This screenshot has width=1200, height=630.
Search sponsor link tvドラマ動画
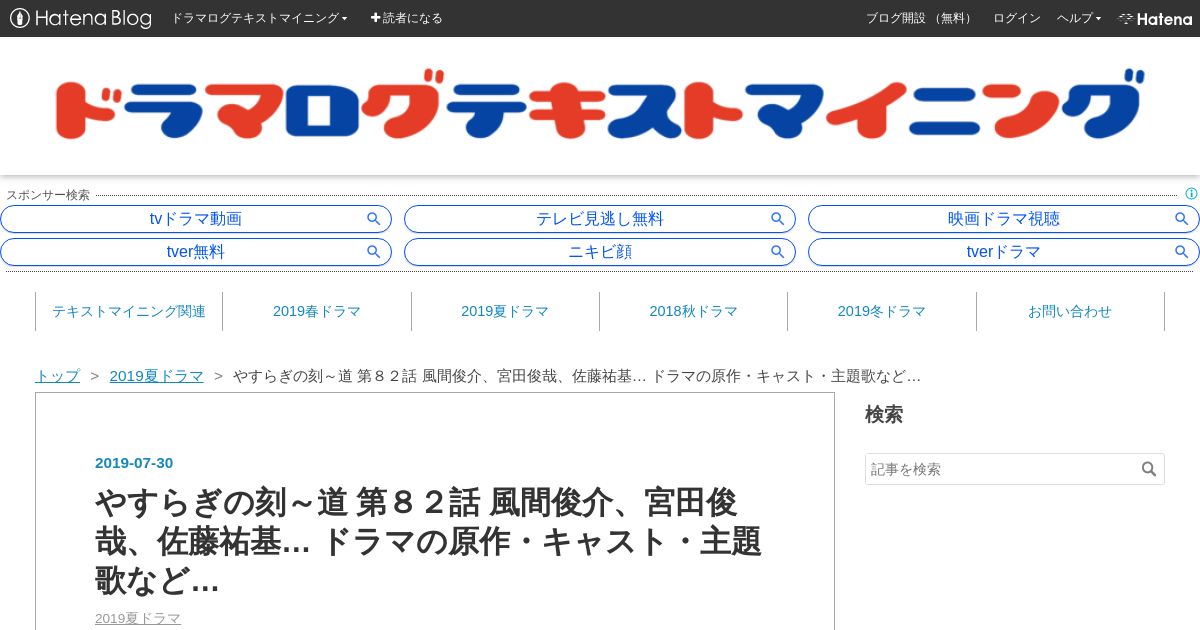pos(196,219)
